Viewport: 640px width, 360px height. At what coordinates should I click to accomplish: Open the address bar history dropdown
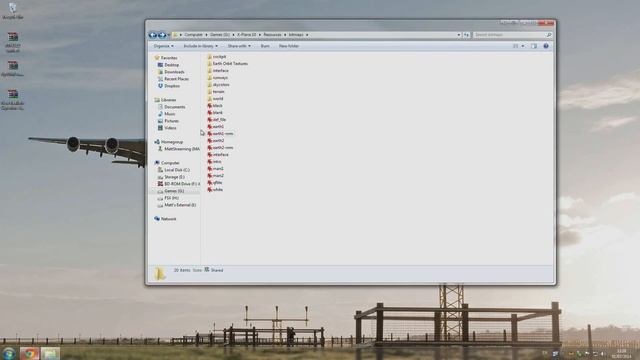(x=459, y=35)
